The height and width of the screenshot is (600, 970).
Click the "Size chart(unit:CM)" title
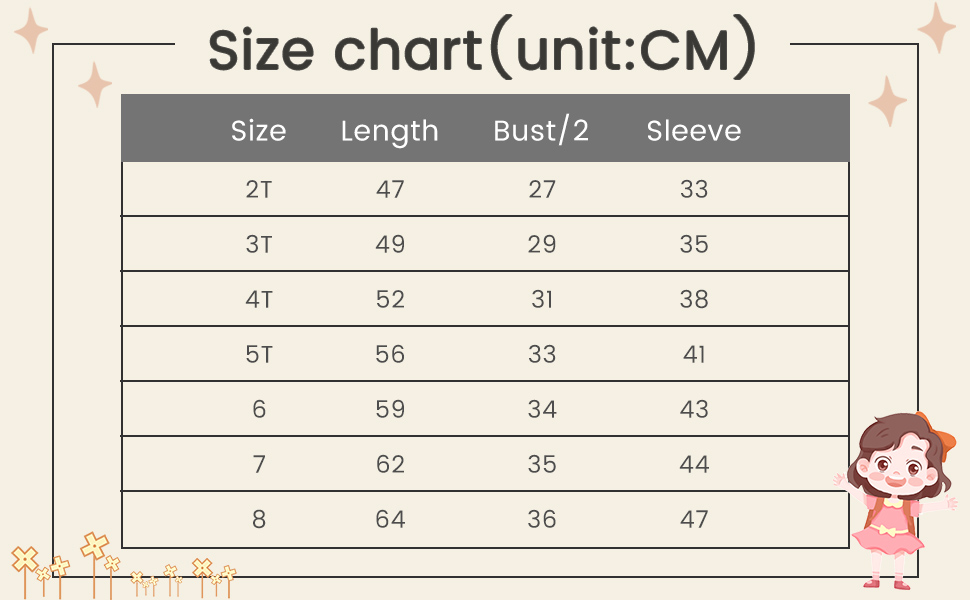pos(482,50)
